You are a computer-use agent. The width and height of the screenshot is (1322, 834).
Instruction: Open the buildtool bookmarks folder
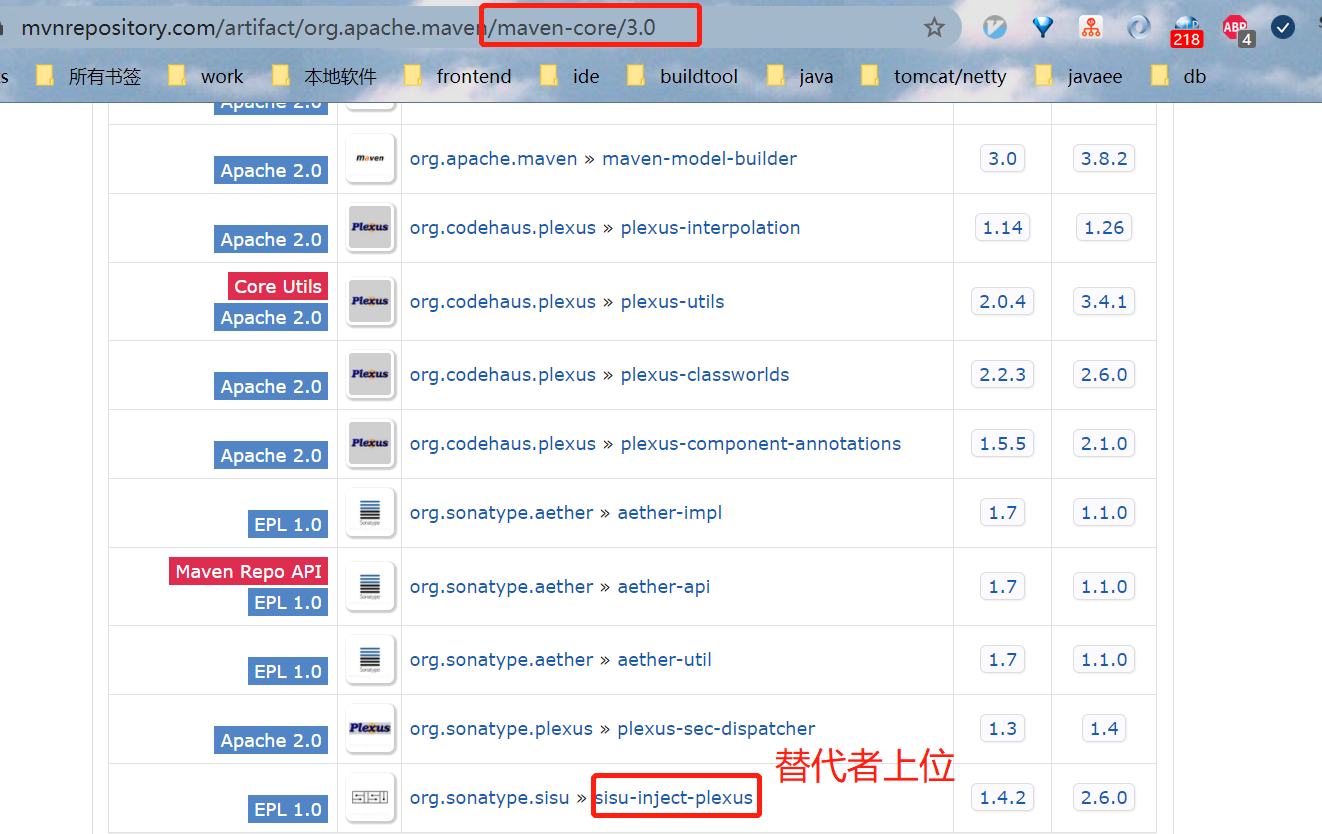pyautogui.click(x=683, y=76)
